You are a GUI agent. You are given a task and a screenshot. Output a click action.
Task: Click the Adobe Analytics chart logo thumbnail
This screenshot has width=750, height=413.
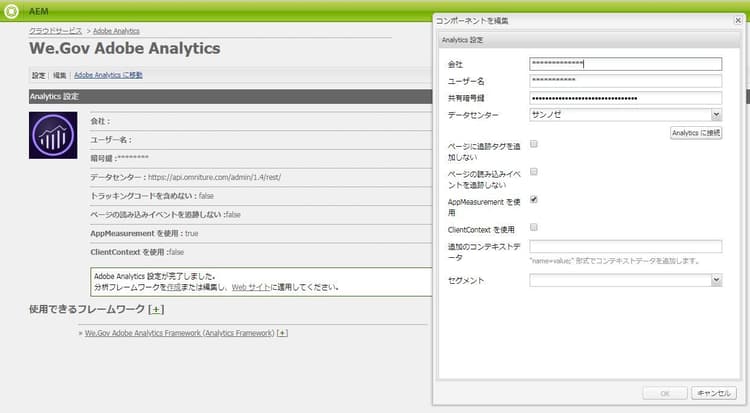click(53, 135)
